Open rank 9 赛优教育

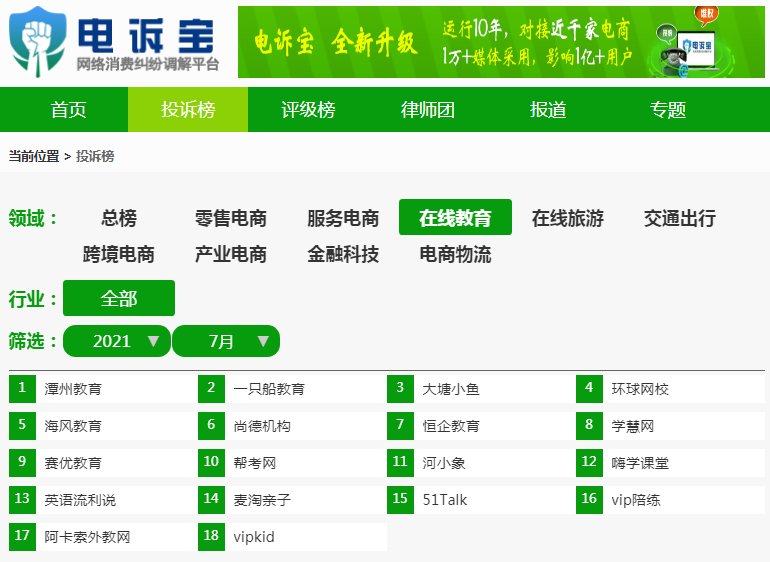[103, 463]
